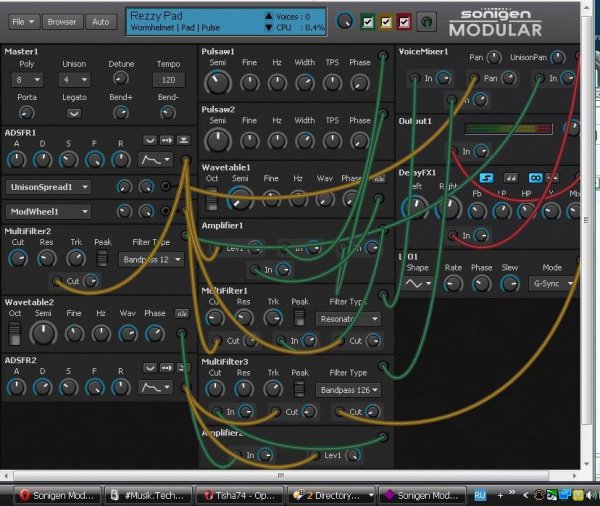Open MultiFilter1 Resonator filter type dropdown
The height and width of the screenshot is (506, 600).
348,319
